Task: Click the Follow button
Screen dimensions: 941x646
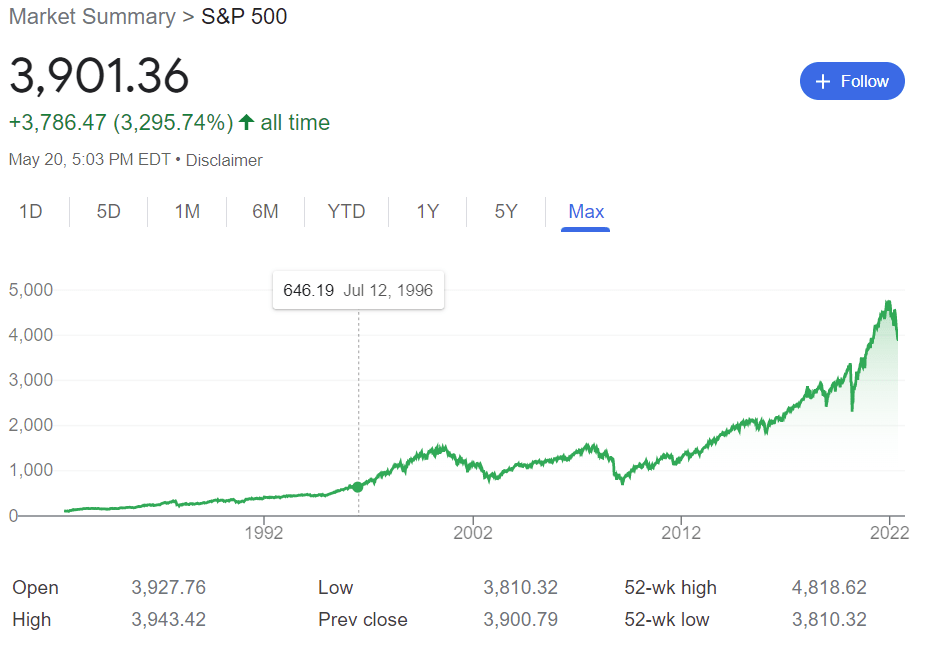Action: click(852, 81)
